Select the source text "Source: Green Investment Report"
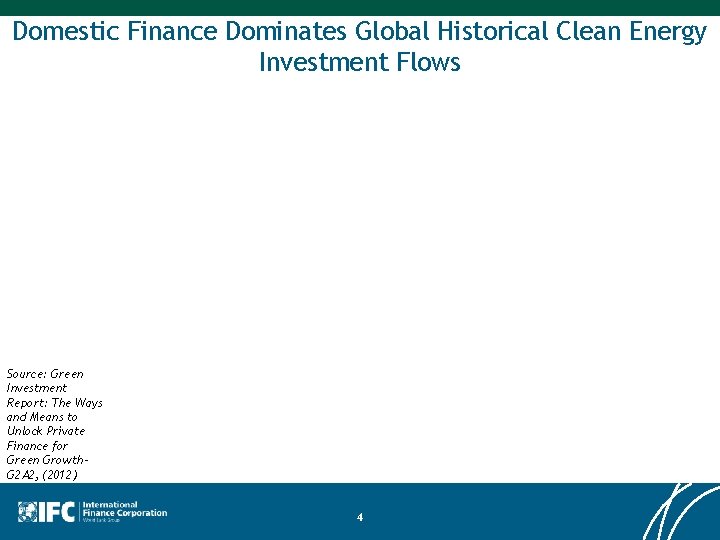720x540 pixels. [45, 388]
